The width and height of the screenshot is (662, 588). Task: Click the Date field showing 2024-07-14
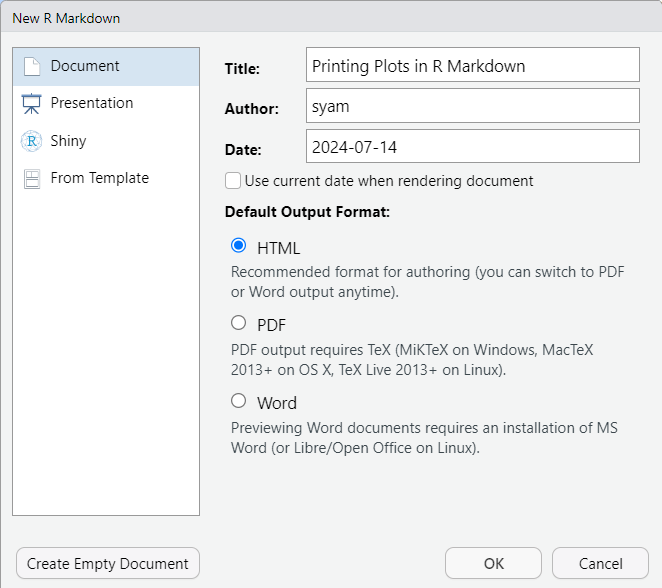click(x=472, y=146)
